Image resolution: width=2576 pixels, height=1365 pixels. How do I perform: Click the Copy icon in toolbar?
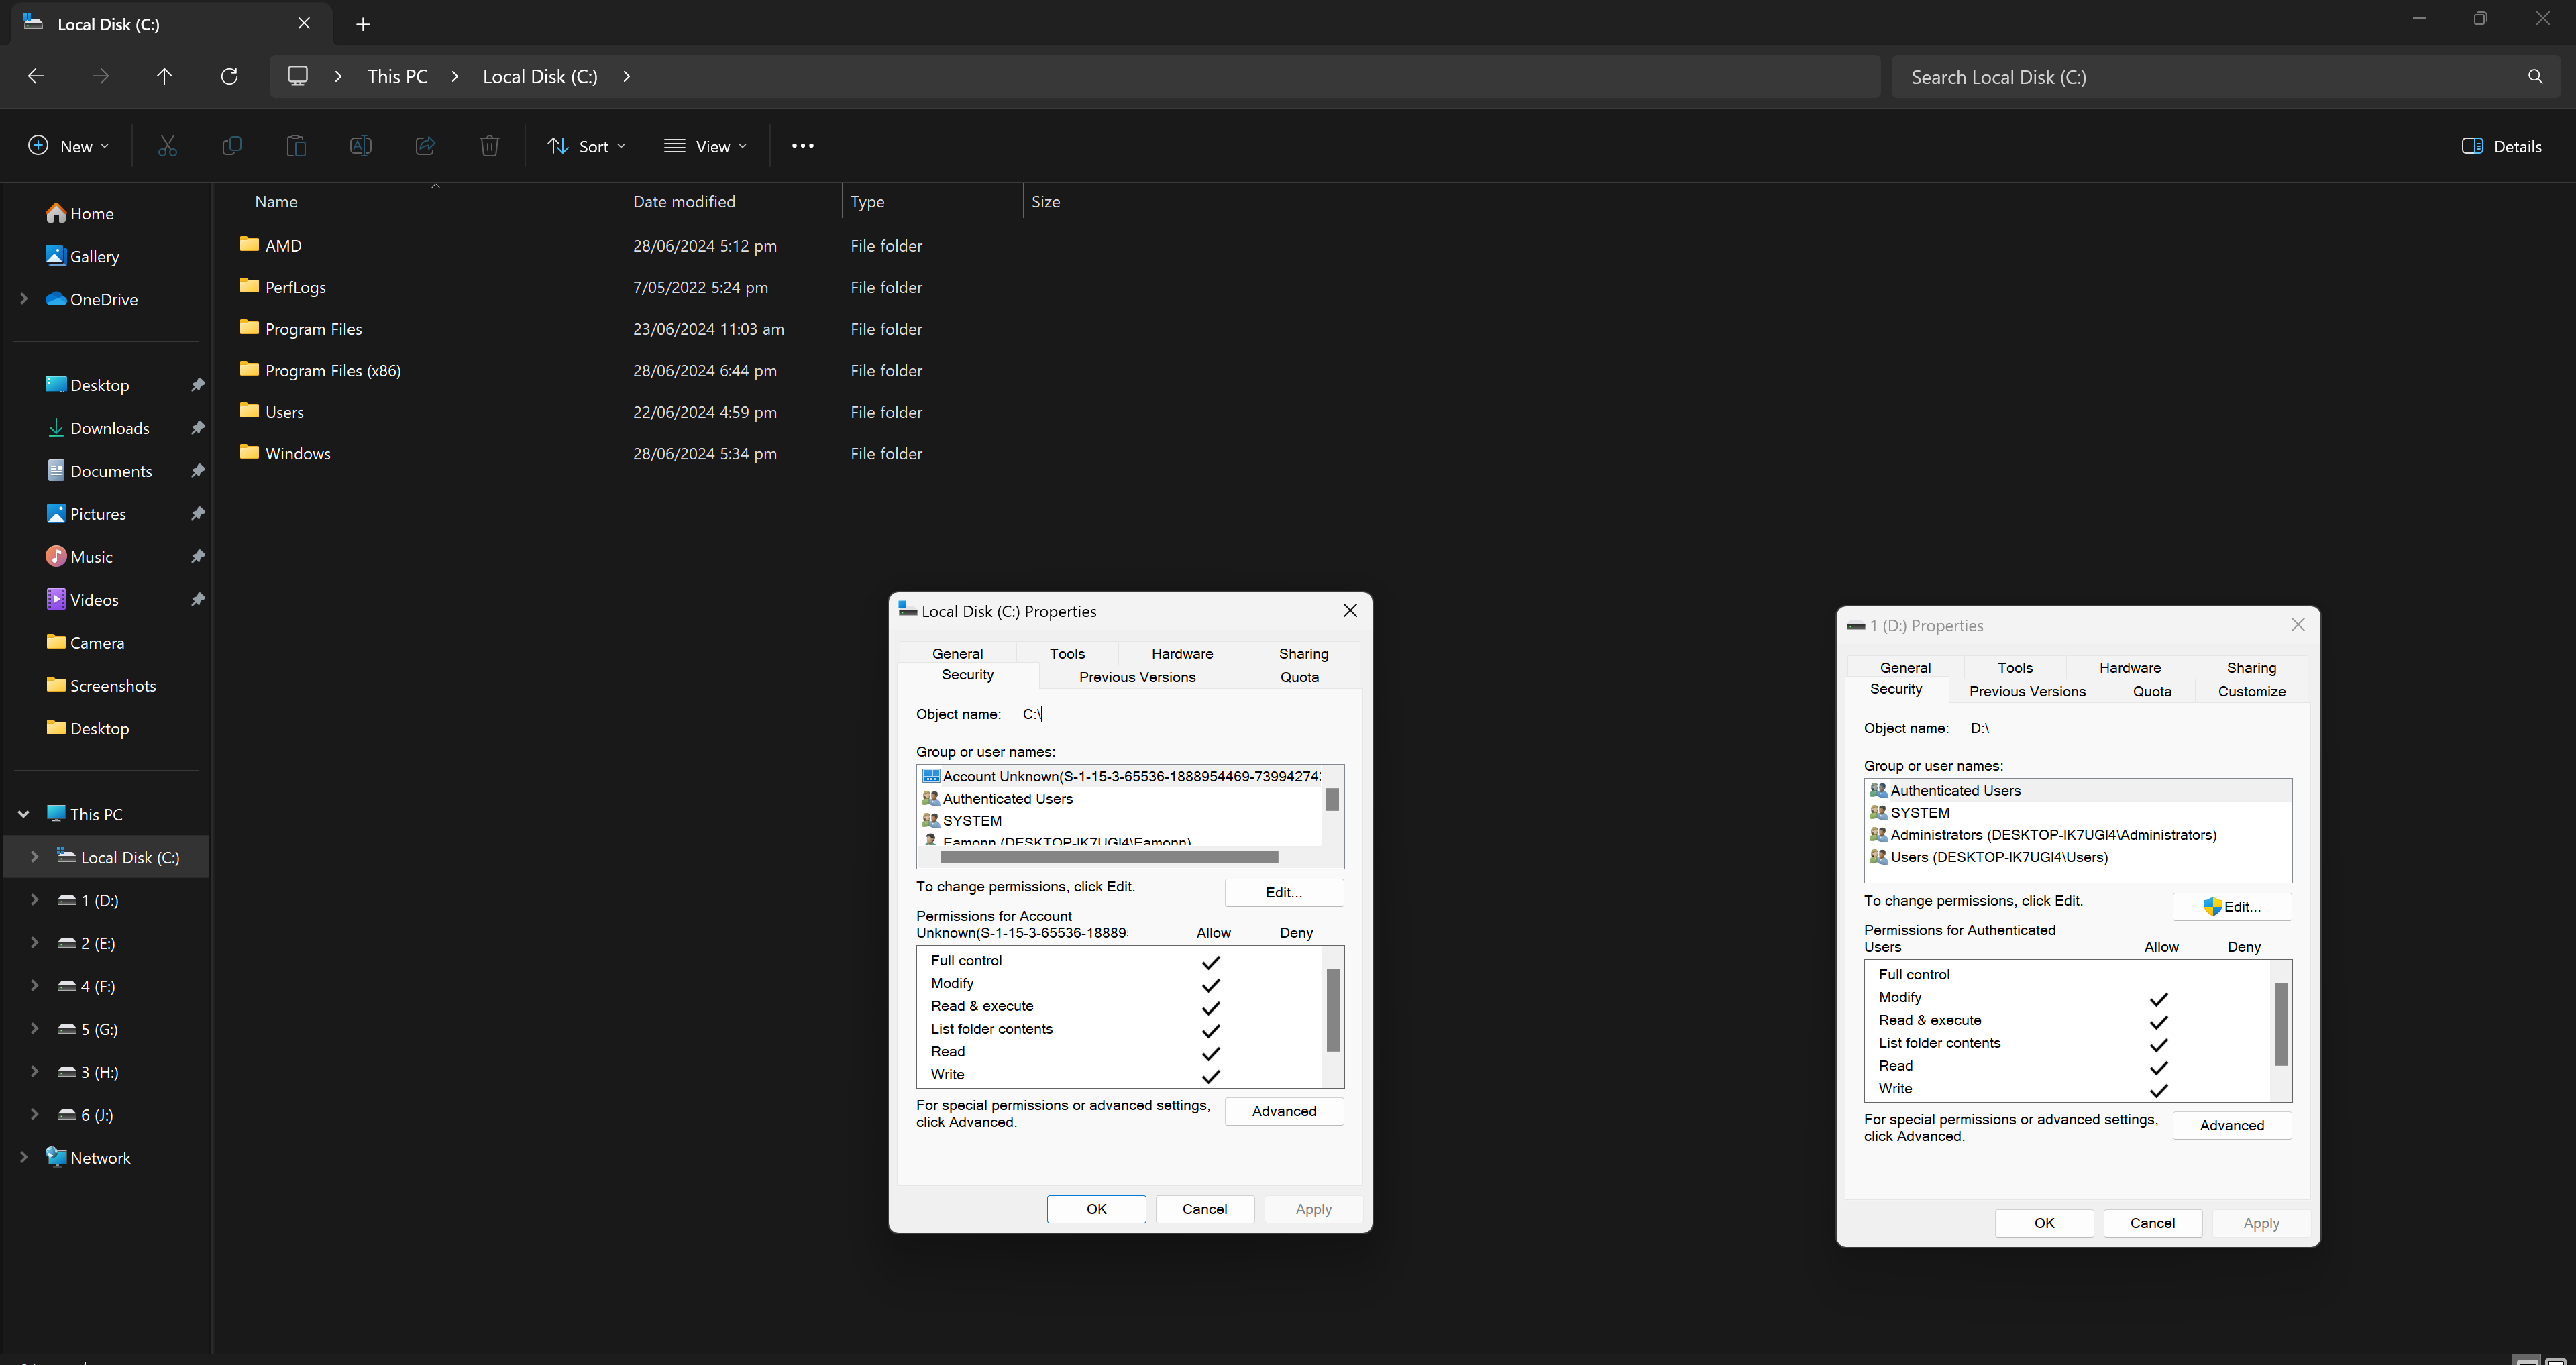click(231, 146)
